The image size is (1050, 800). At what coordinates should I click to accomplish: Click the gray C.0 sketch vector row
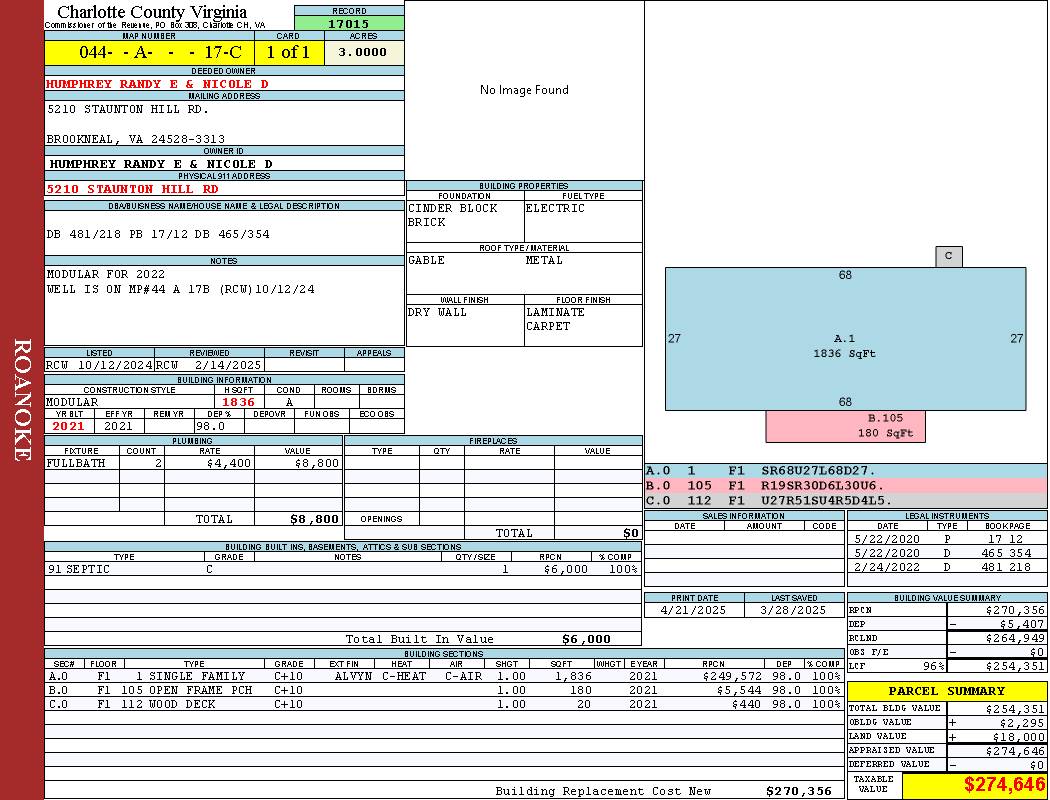tap(846, 500)
